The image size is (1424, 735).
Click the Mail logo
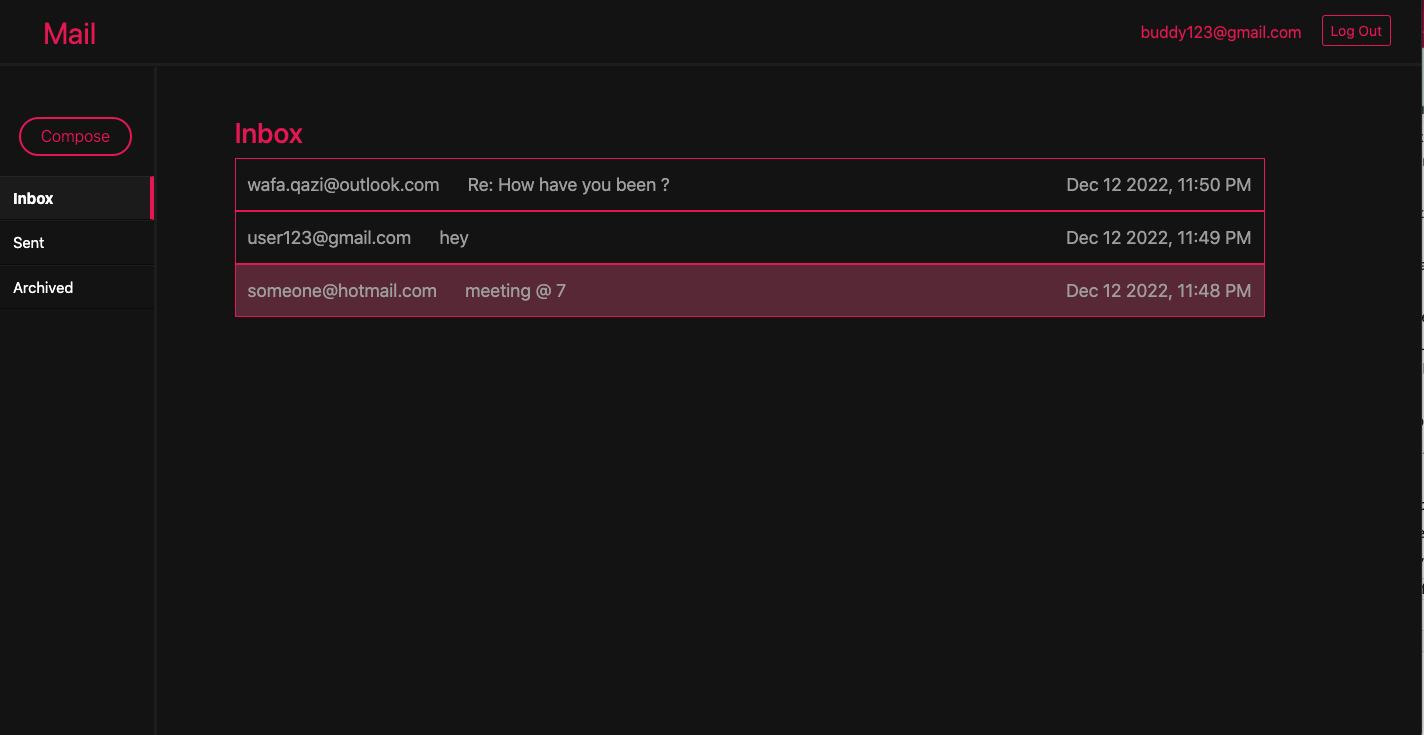(x=69, y=33)
